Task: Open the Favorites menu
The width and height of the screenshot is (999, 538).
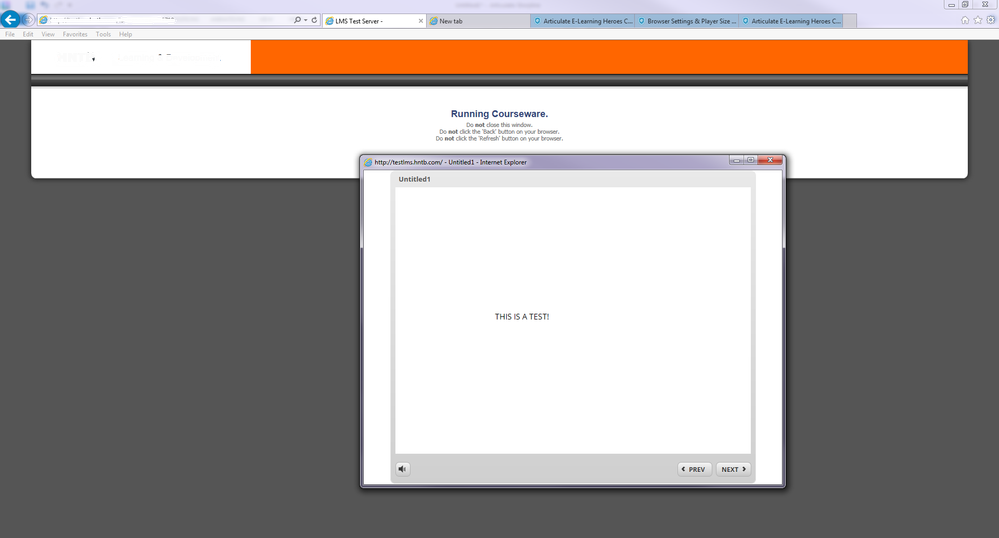Action: 75,34
